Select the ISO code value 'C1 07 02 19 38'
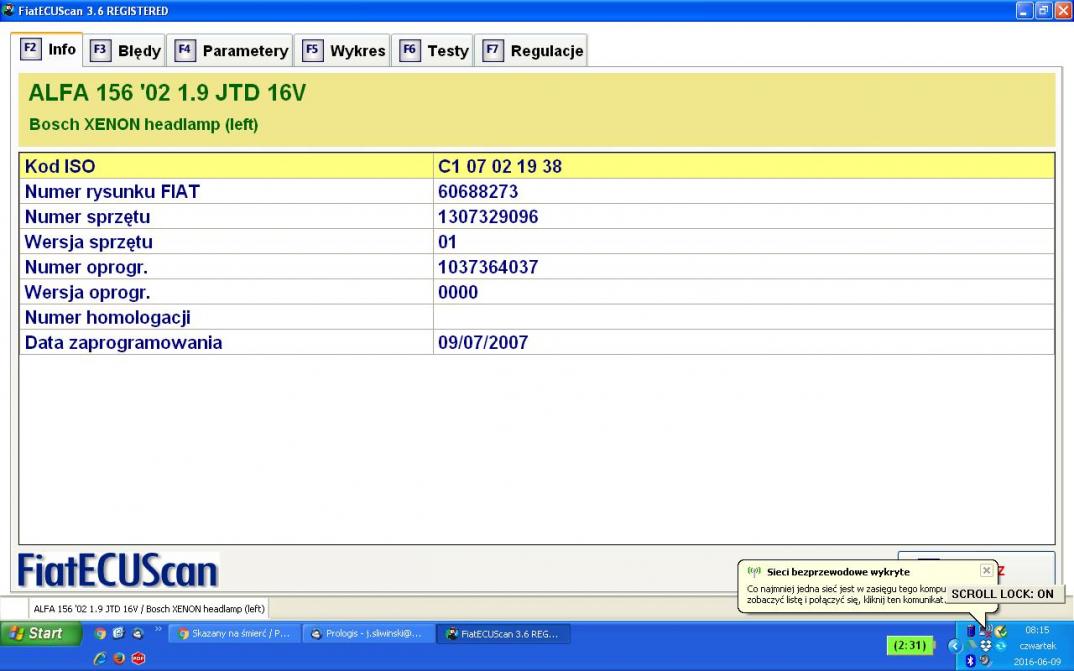Screen dimensions: 1074x671 click(x=500, y=166)
